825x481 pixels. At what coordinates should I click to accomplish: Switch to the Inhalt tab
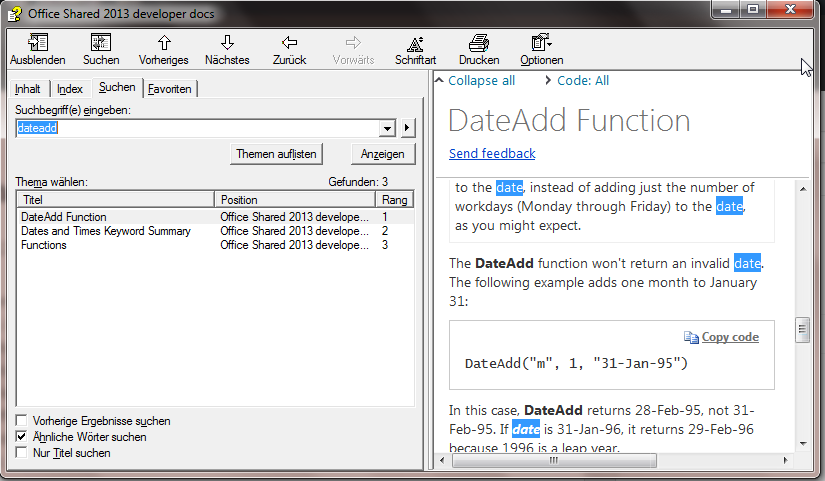coord(27,89)
